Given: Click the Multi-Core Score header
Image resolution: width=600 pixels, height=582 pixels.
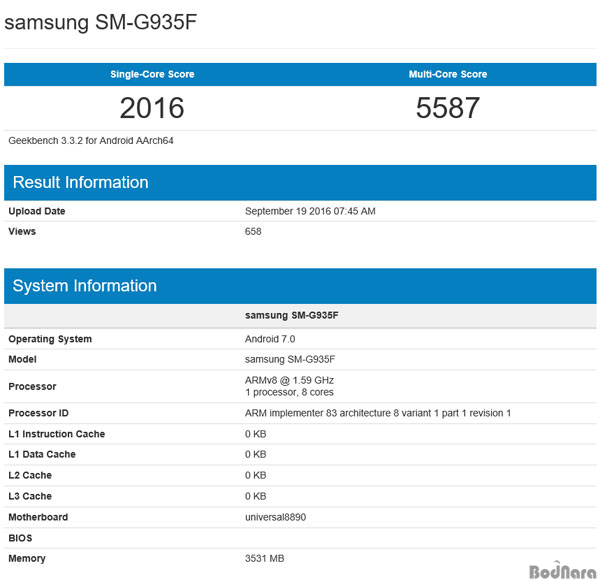Looking at the screenshot, I should 448,74.
